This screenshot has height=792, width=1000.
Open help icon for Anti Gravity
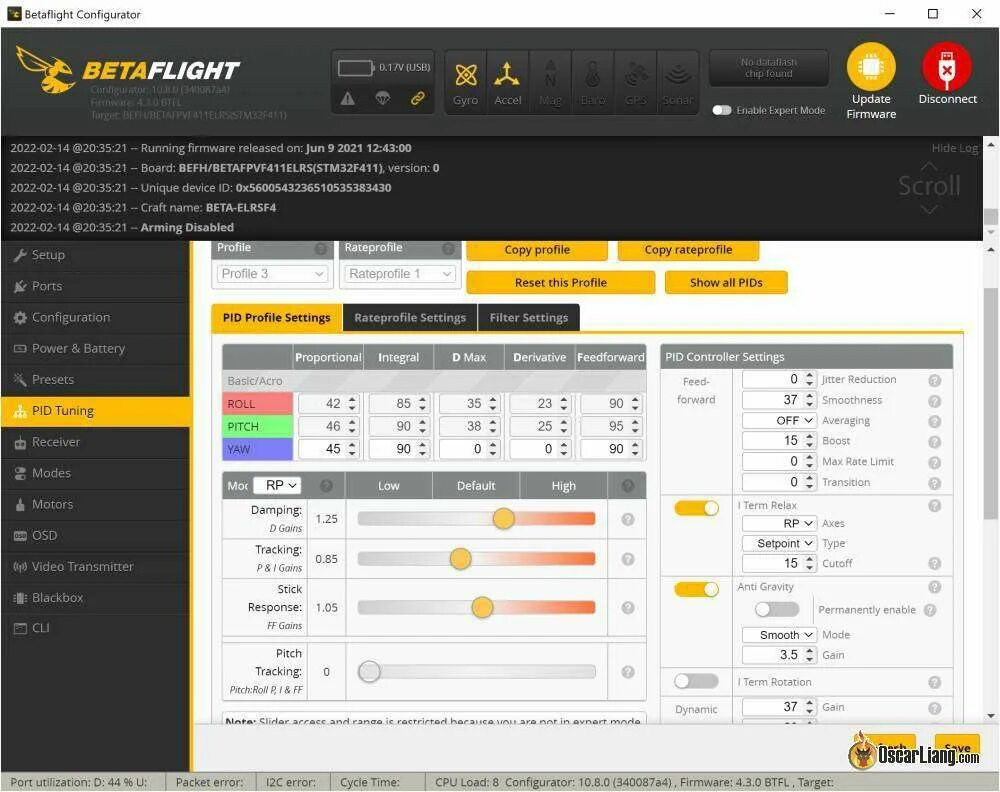(935, 587)
